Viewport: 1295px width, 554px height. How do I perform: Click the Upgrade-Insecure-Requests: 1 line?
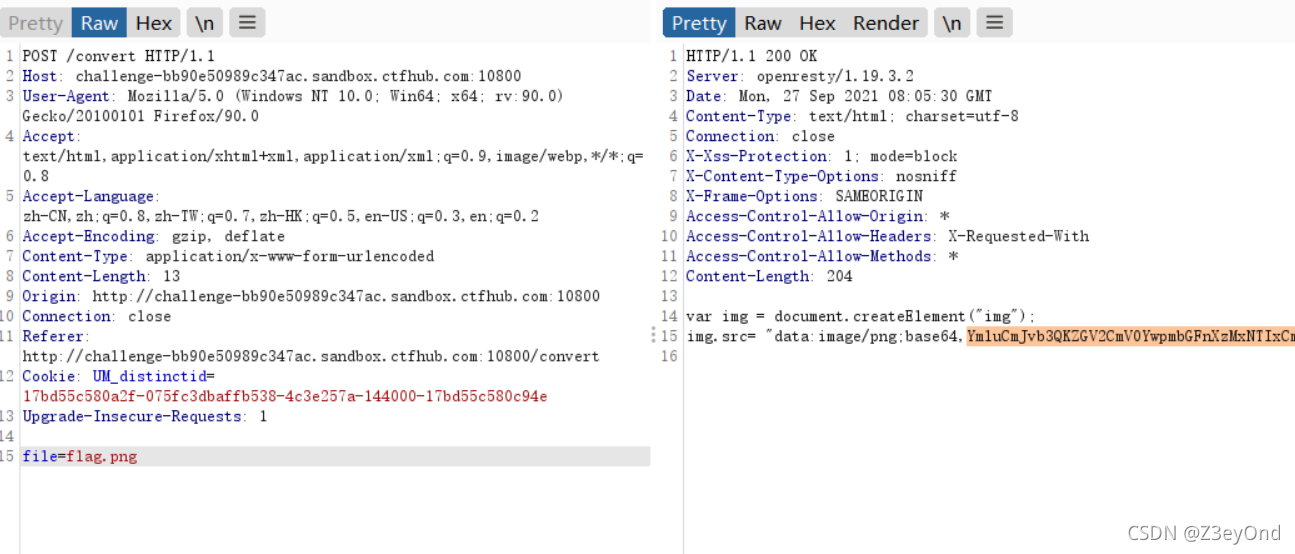(145, 416)
